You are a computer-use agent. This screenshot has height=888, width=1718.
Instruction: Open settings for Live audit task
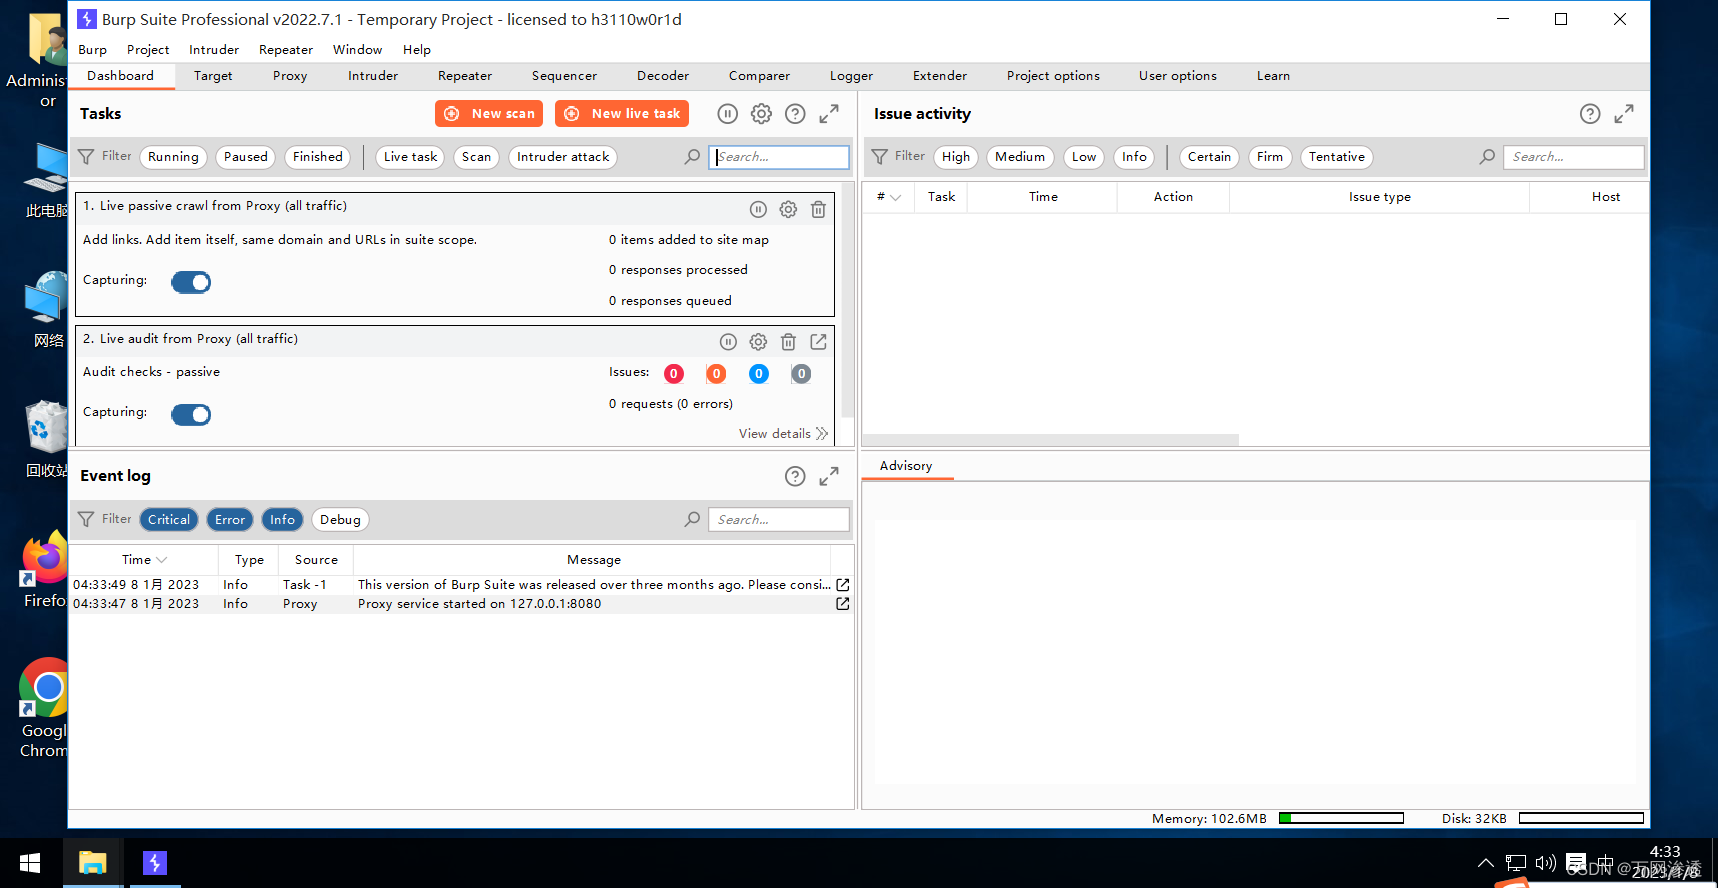pyautogui.click(x=758, y=342)
